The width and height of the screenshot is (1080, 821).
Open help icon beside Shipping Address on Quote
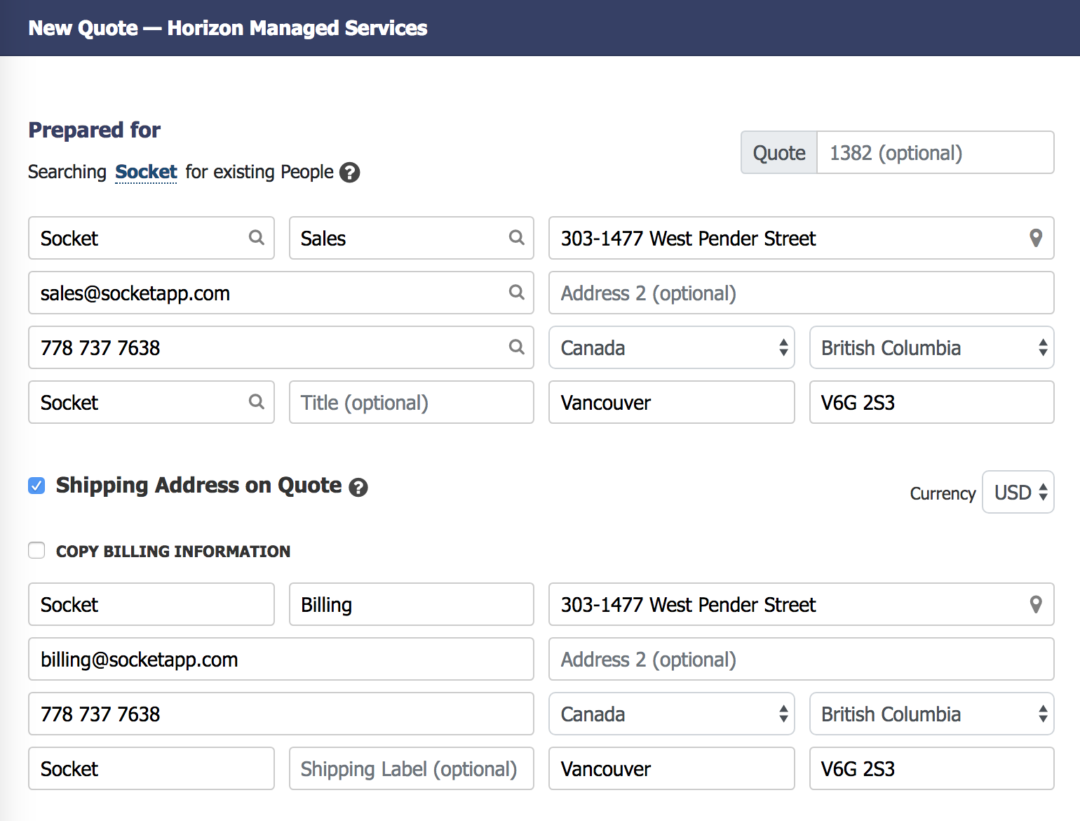tap(358, 488)
